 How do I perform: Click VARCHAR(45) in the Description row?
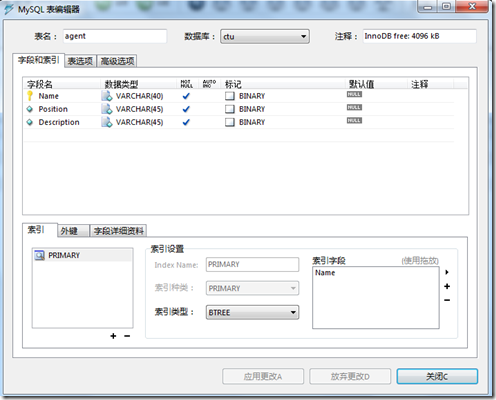point(140,122)
